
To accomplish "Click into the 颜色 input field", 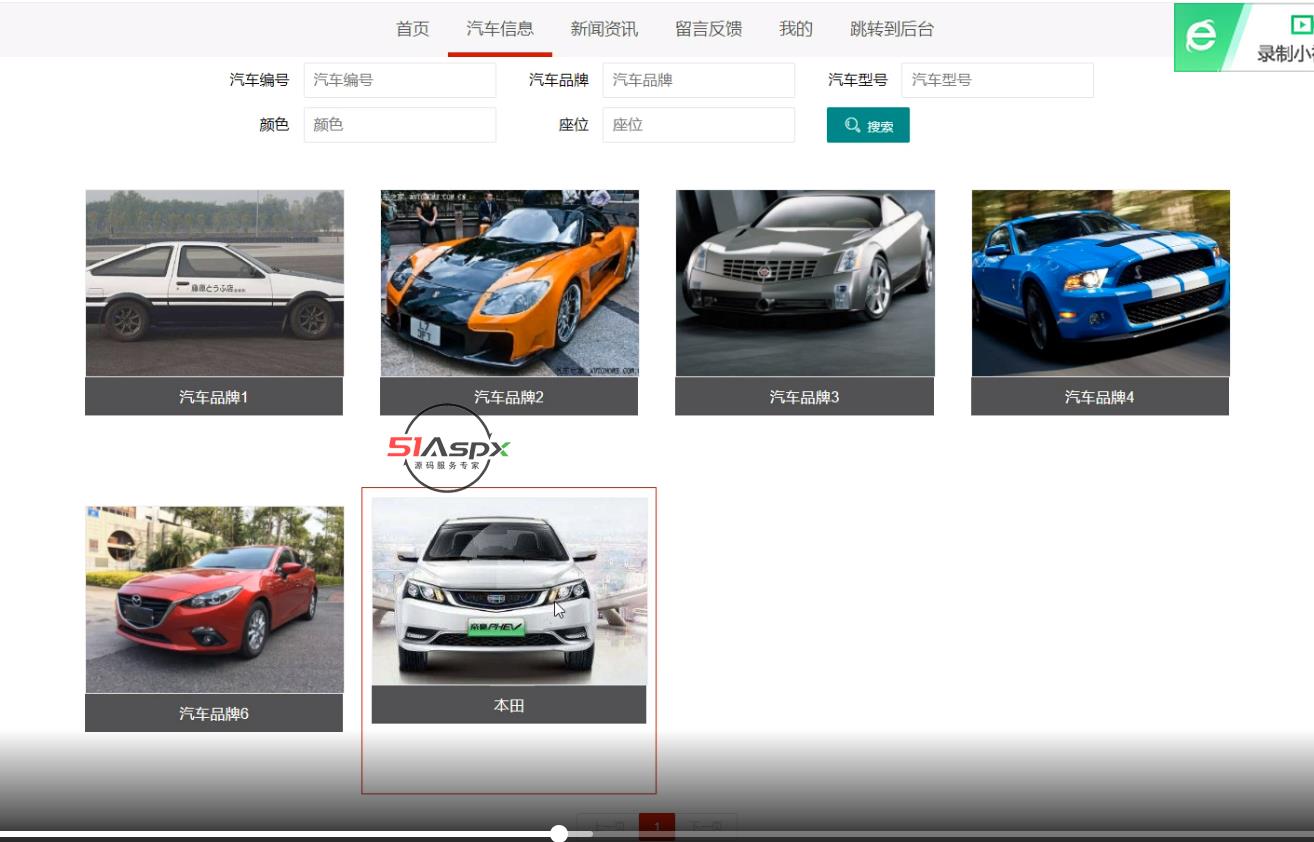I will 399,125.
